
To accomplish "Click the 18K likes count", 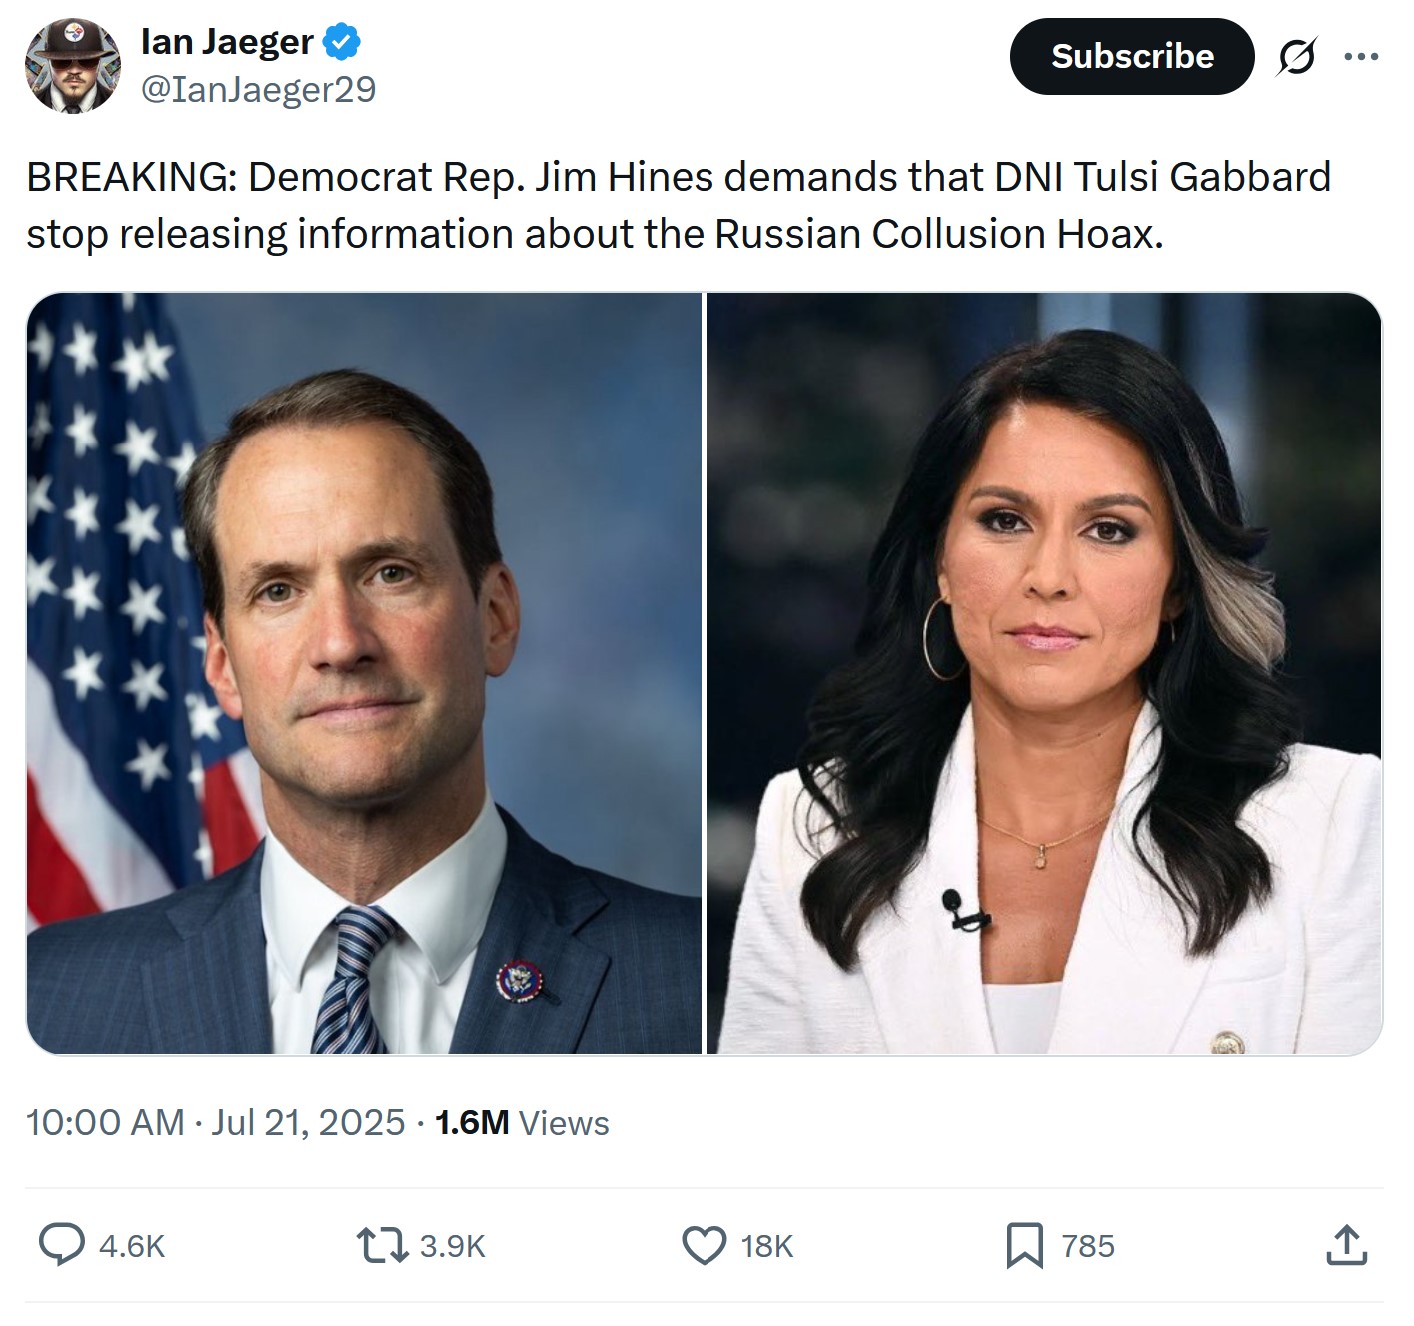I will pos(767,1246).
